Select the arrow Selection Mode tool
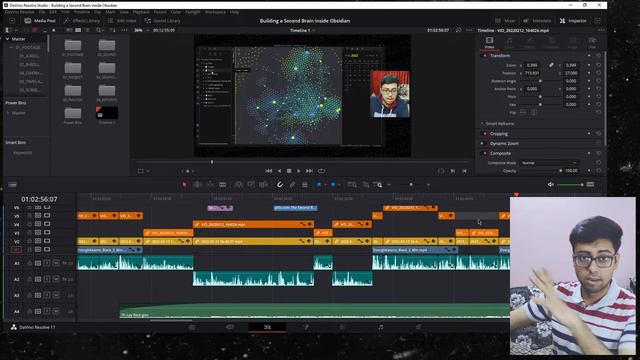The width and height of the screenshot is (640, 360). (184, 184)
